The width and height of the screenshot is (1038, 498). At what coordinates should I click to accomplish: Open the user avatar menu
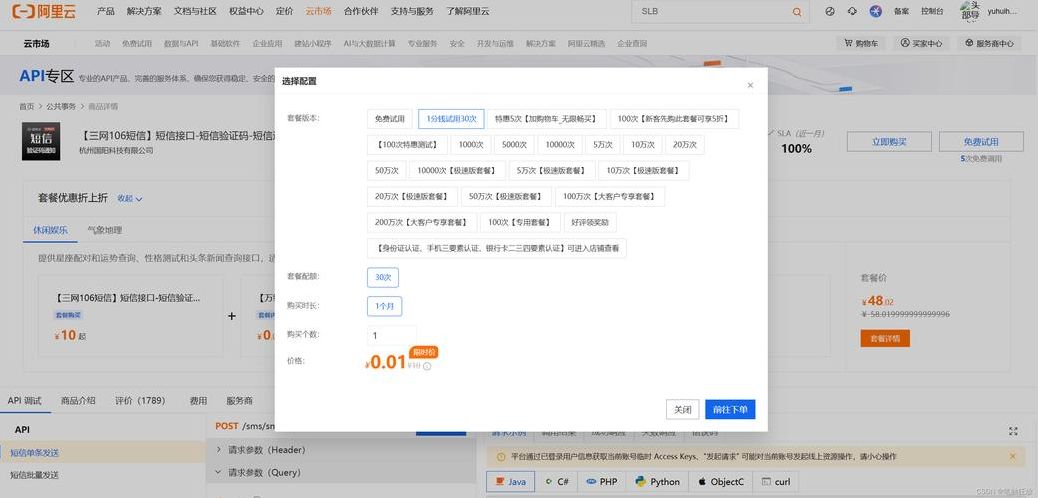(x=969, y=11)
